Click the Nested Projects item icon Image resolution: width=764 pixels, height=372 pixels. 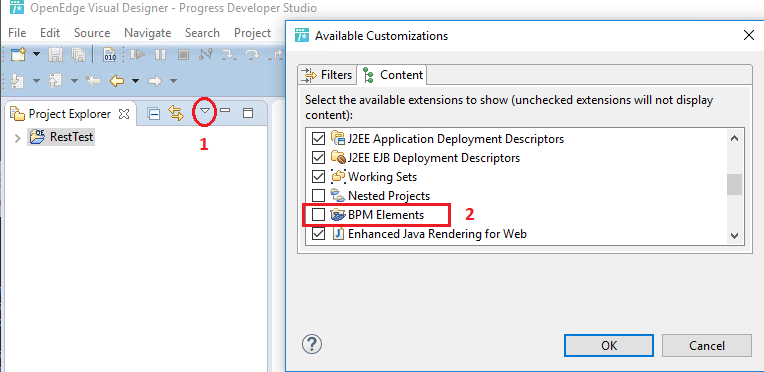tap(338, 196)
